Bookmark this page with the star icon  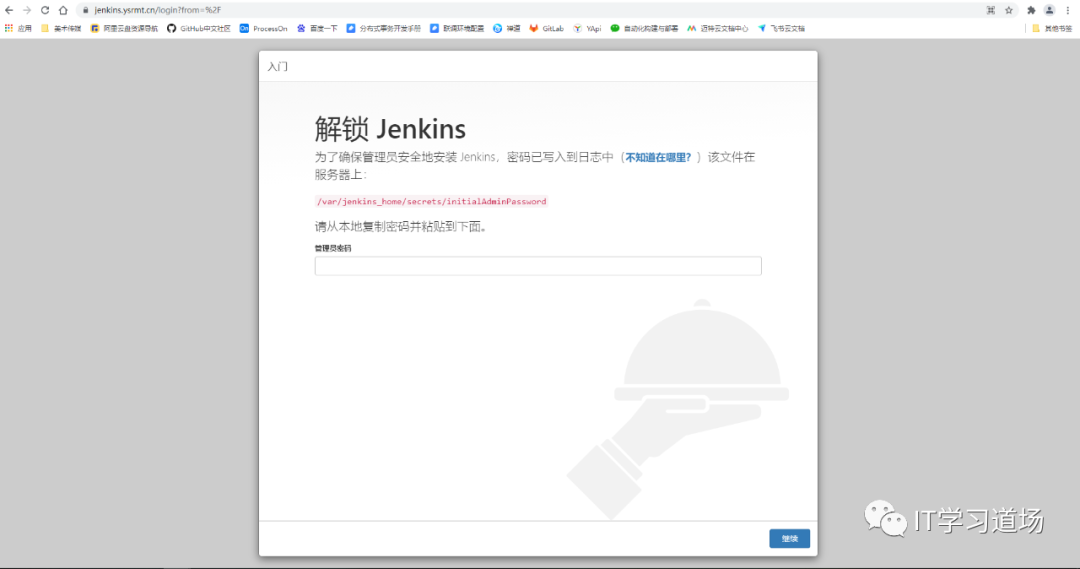point(1008,10)
